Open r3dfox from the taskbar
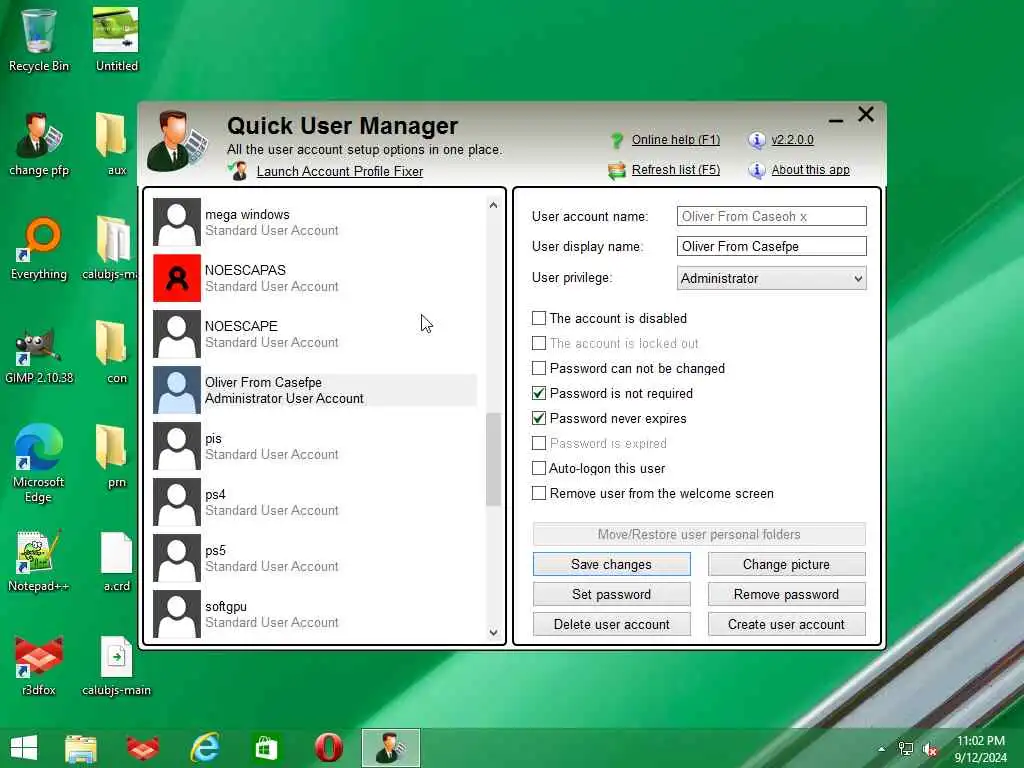The image size is (1024, 768). click(x=142, y=748)
